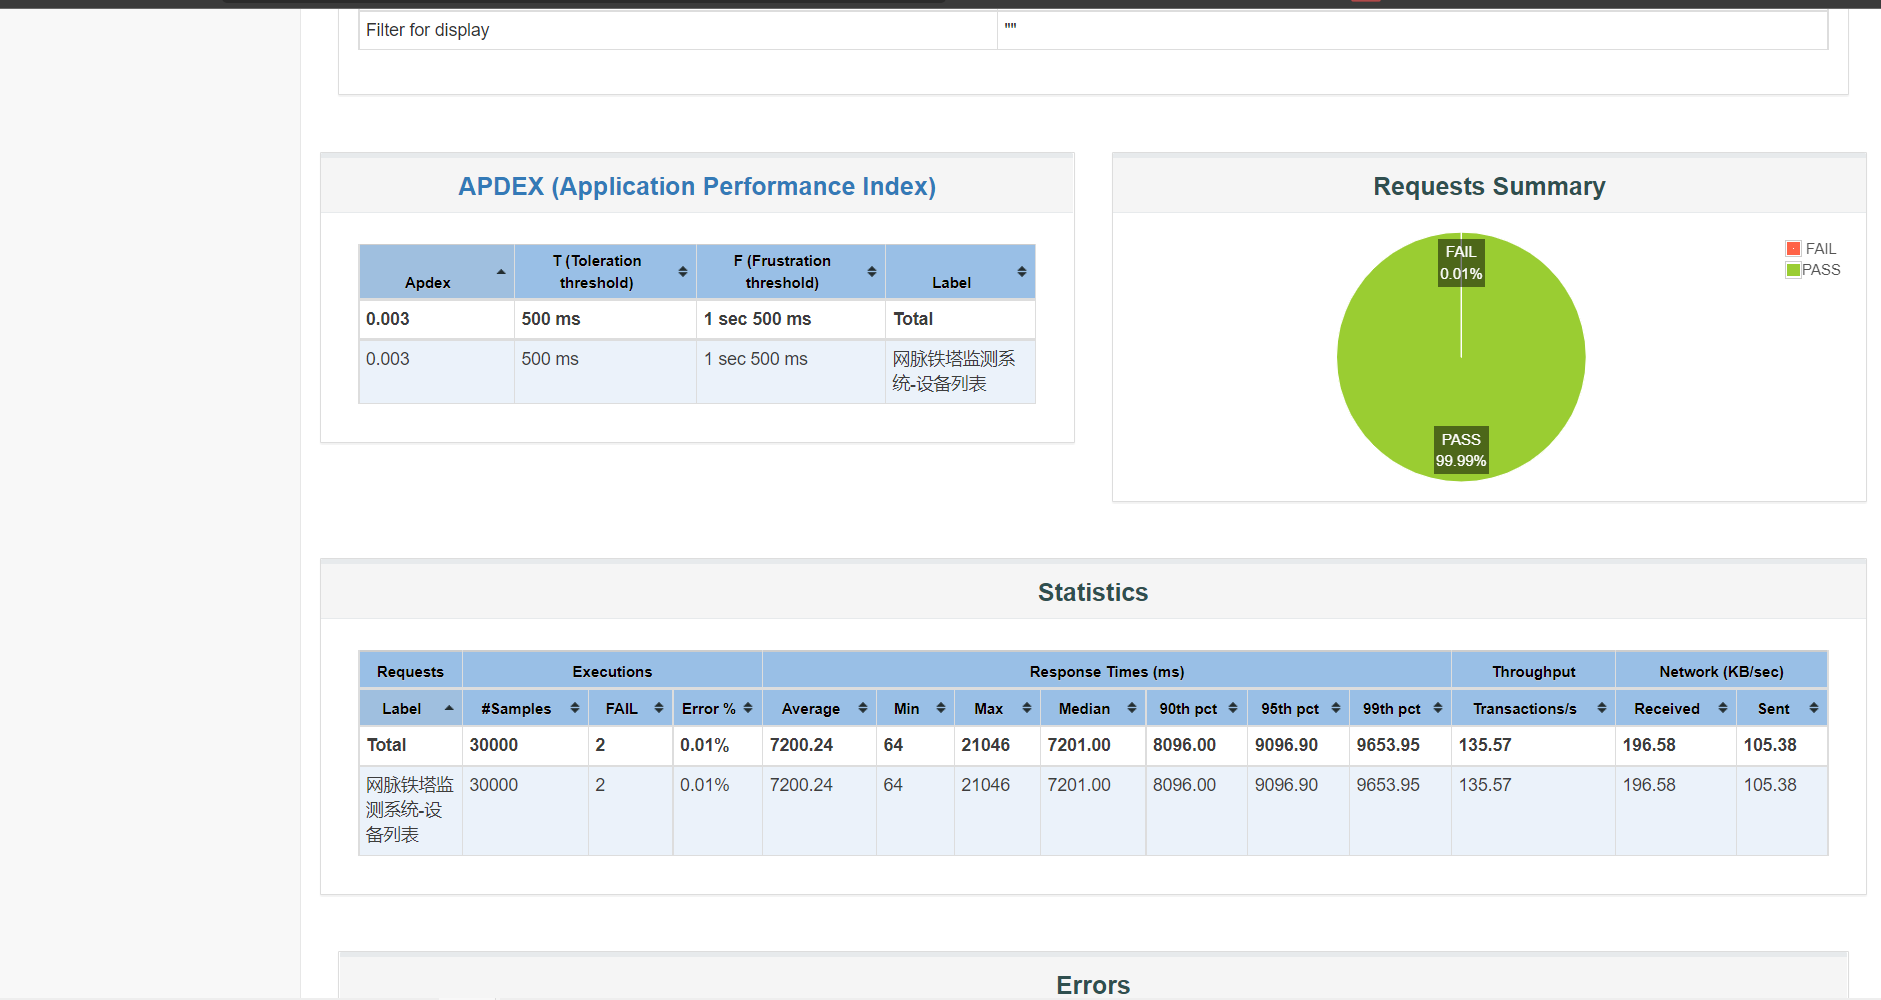Sort APDEX table by Apdex column arrow
This screenshot has height=1000, width=1881.
(501, 272)
